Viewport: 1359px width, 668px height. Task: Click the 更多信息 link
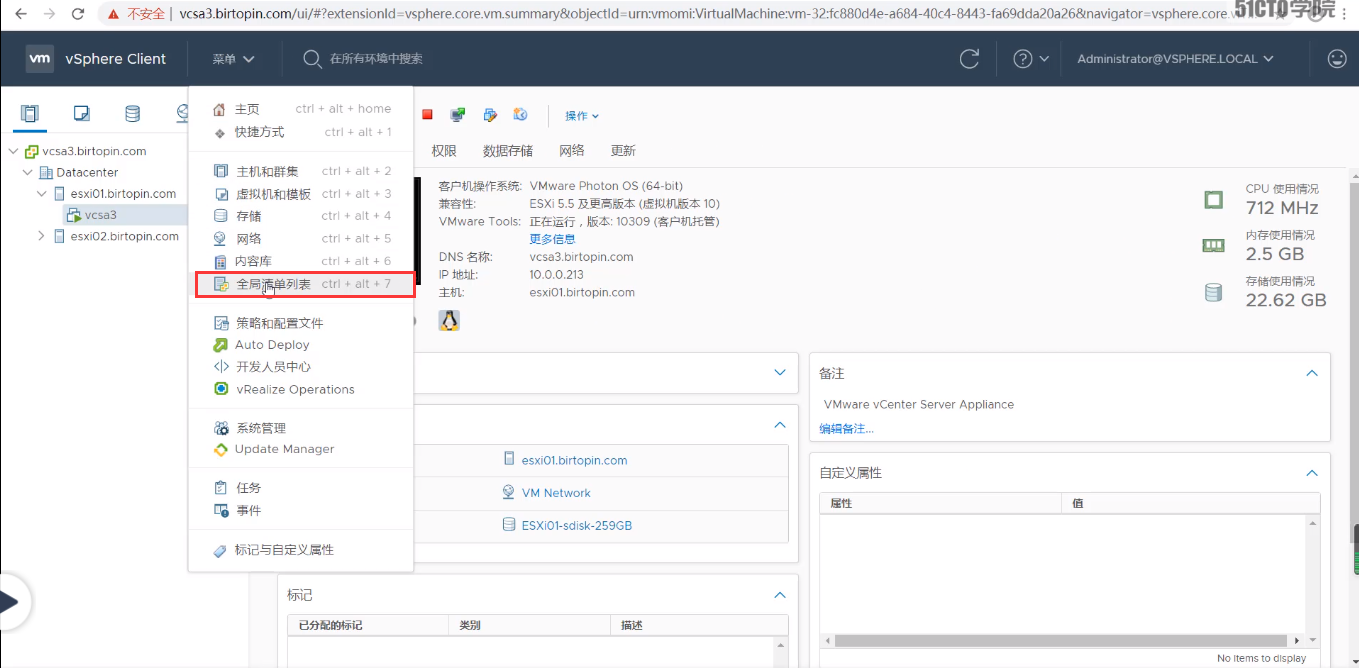point(552,239)
